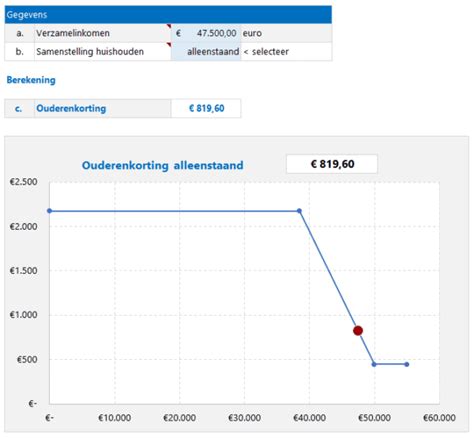The height and width of the screenshot is (438, 474).
Task: Click blue data point near €40.000
Action: click(x=299, y=211)
